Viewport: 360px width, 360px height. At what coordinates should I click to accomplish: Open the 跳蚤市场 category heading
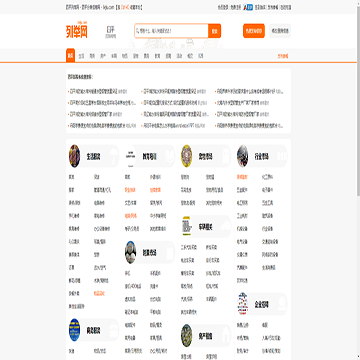pyautogui.click(x=149, y=253)
